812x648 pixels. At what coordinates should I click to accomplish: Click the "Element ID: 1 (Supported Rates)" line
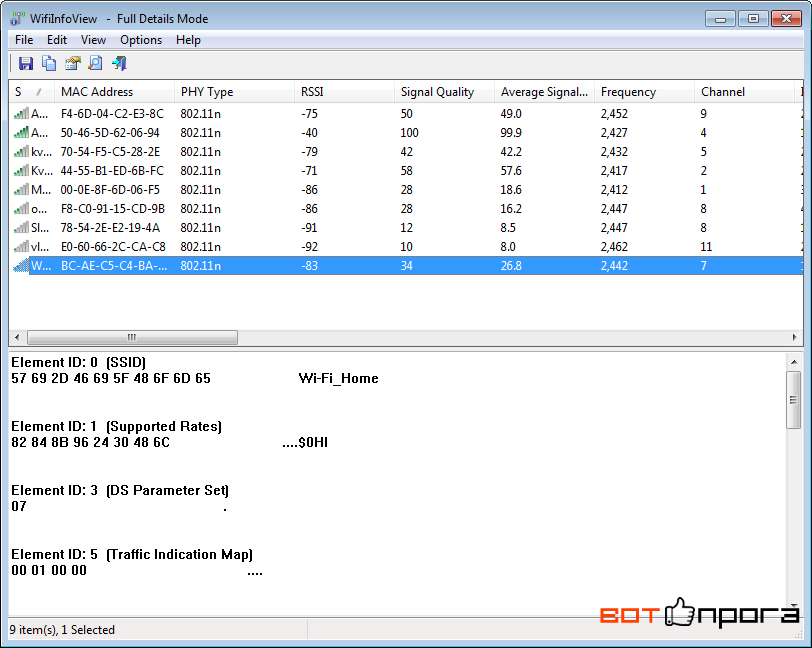(117, 426)
